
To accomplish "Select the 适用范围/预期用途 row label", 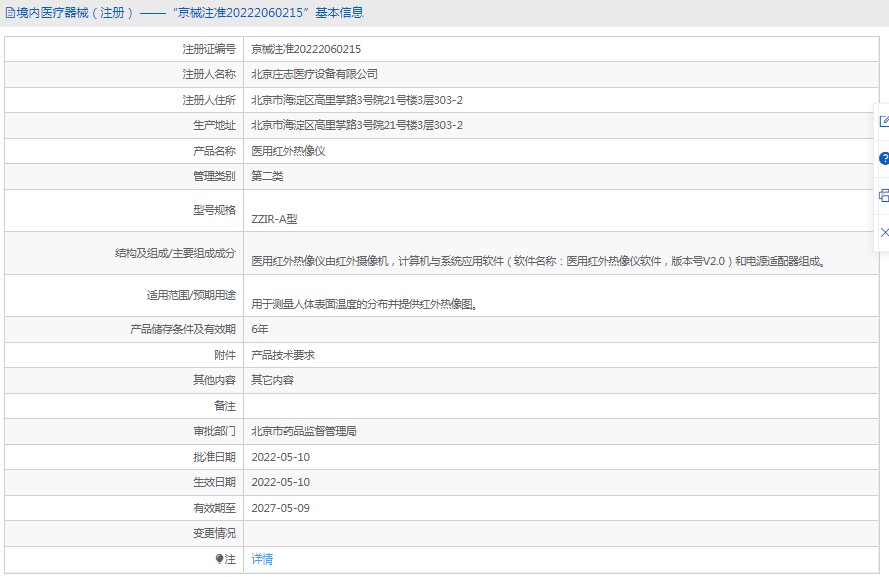I will coord(191,295).
